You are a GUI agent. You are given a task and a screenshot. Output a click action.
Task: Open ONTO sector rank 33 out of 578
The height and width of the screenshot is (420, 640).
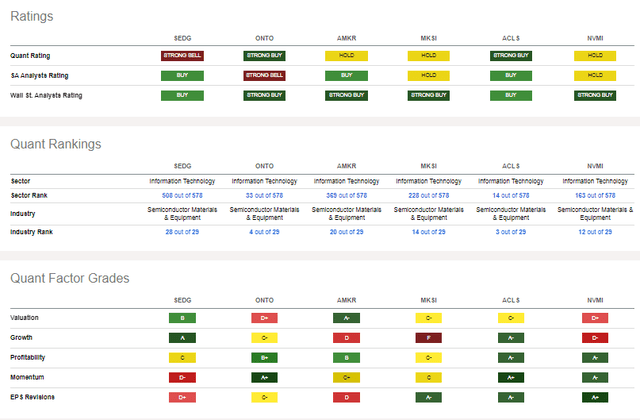point(264,196)
